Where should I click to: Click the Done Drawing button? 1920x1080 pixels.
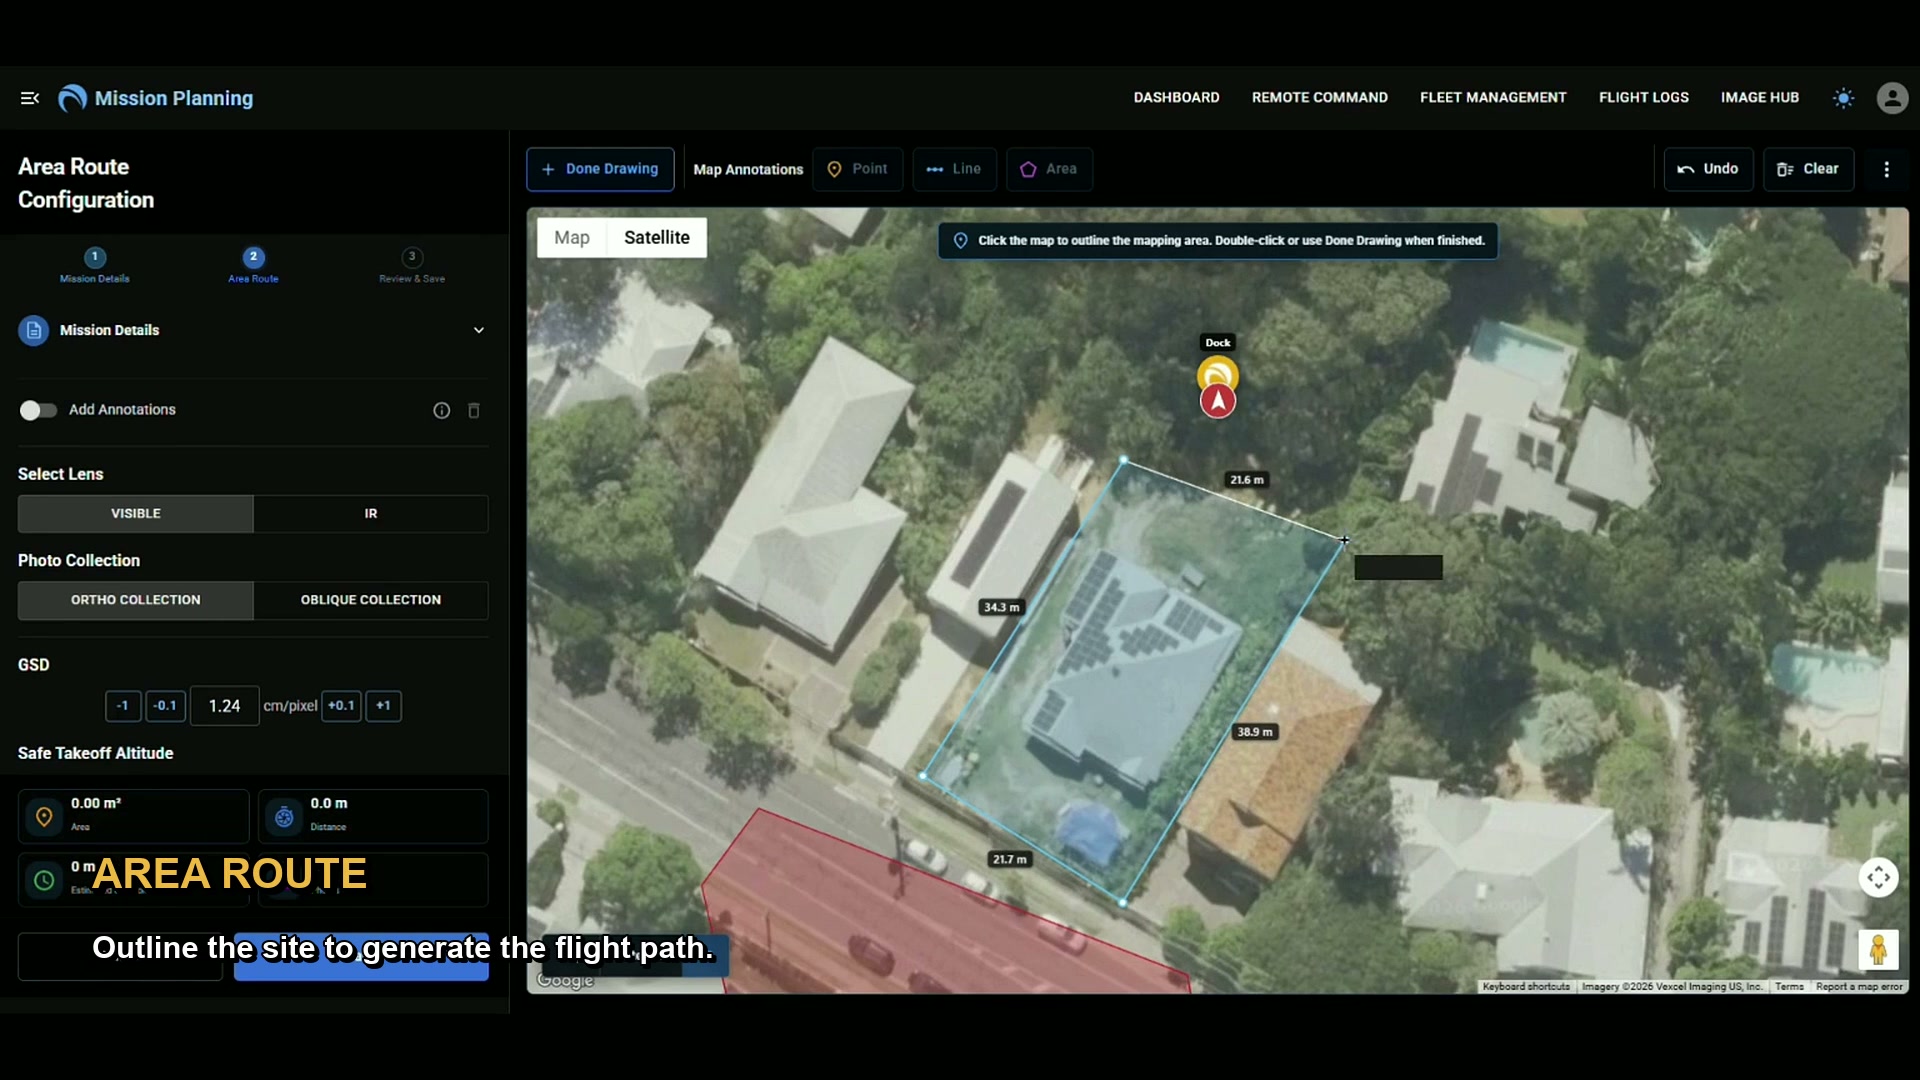click(600, 170)
